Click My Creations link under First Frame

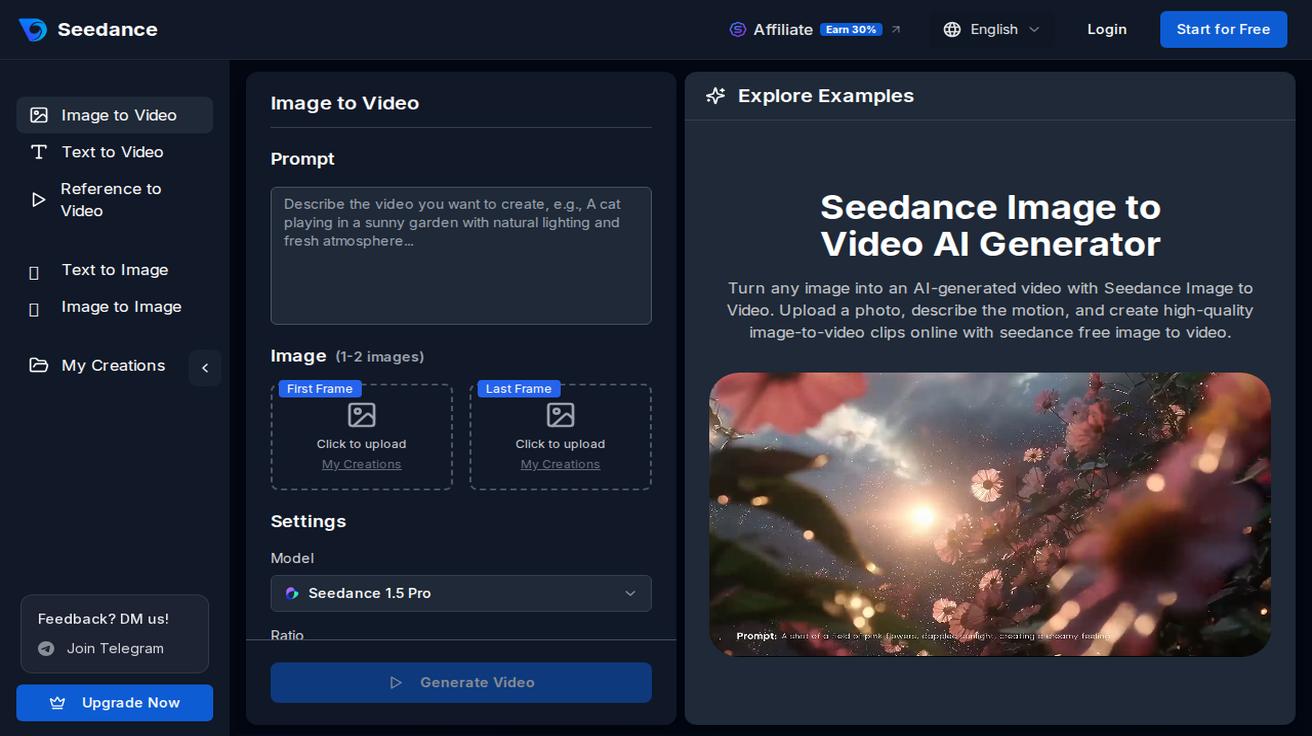pos(361,464)
